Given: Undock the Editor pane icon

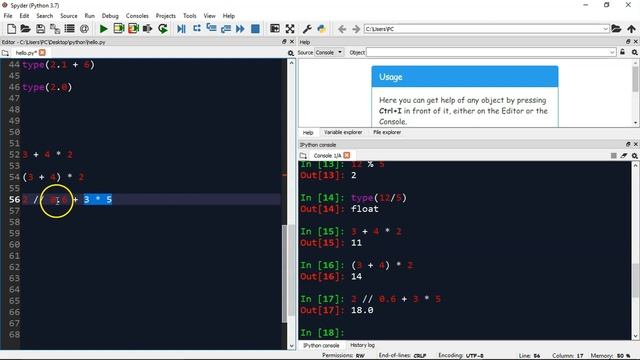Looking at the screenshot, I should [x=284, y=42].
